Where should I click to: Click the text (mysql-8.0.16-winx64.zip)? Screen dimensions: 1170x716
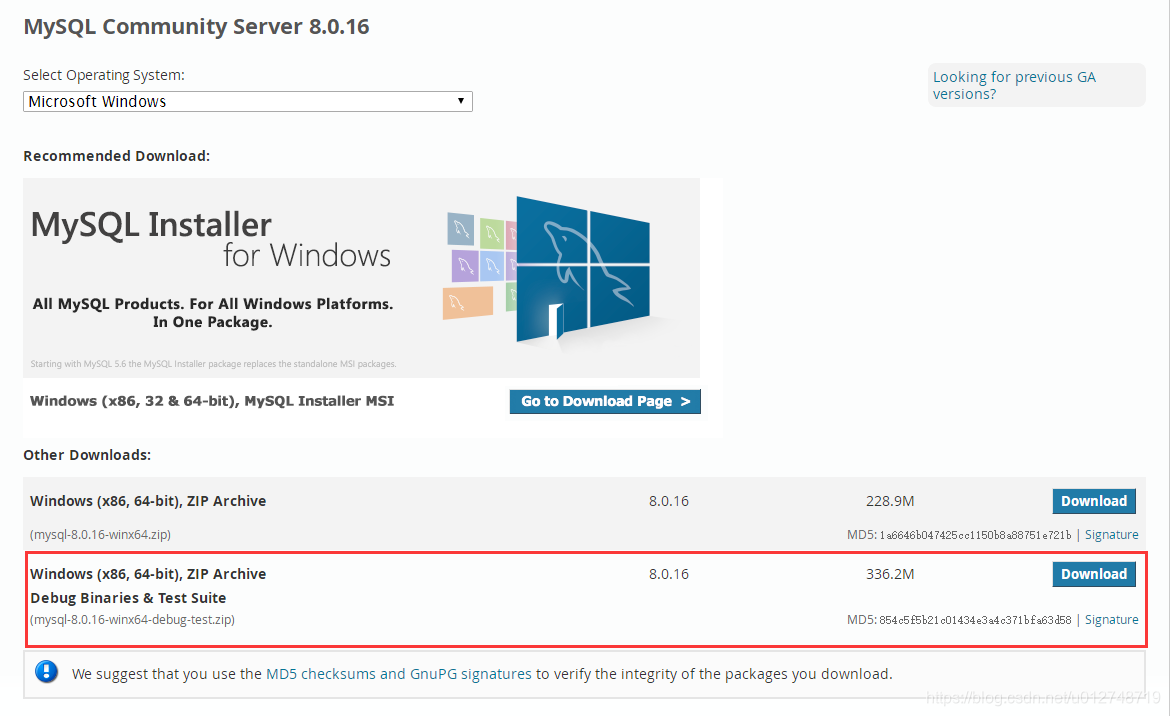(x=100, y=535)
